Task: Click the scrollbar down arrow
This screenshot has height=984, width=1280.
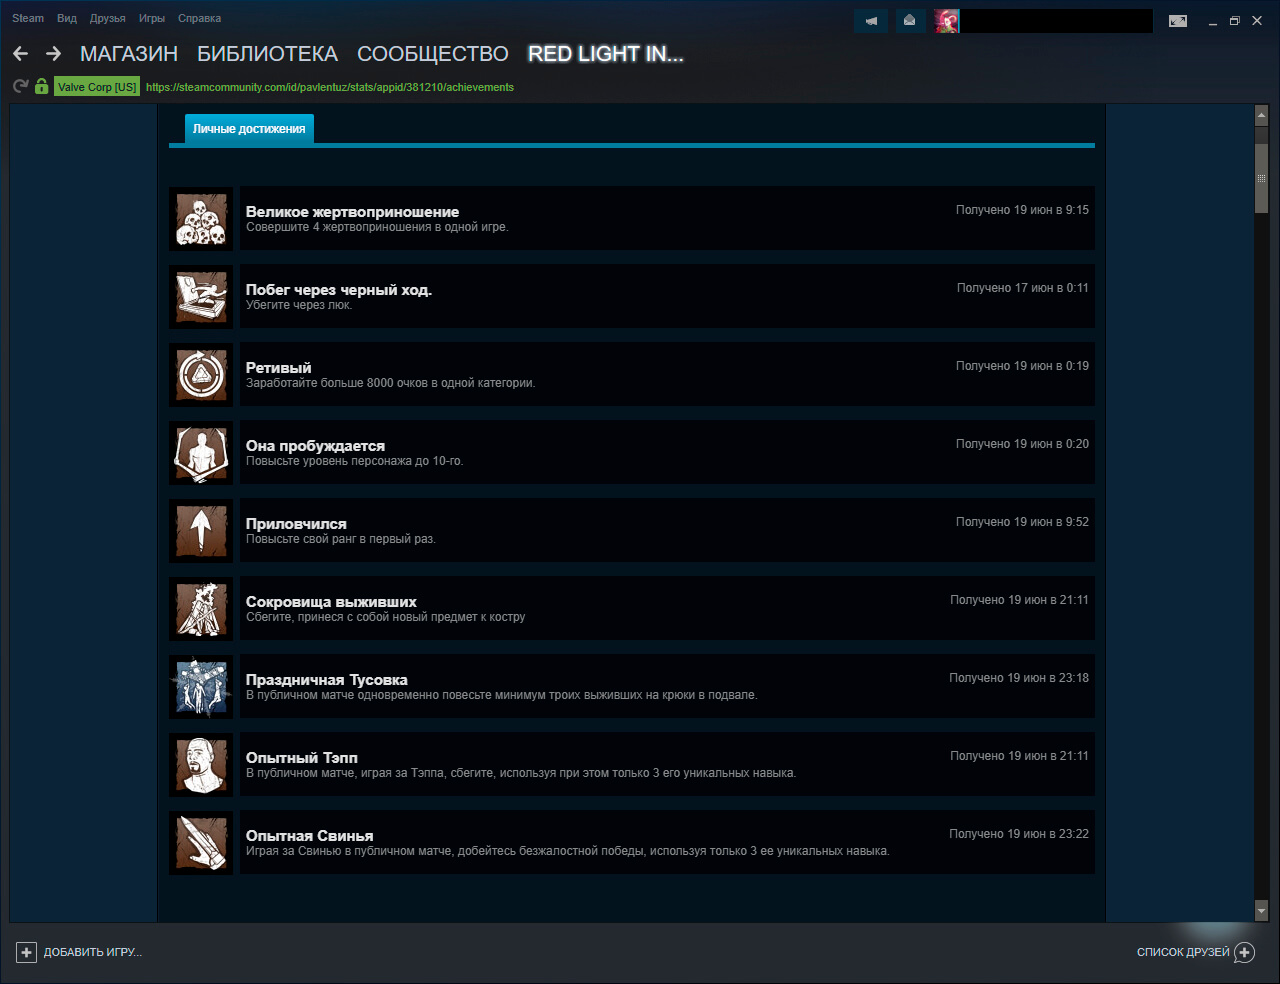Action: click(x=1261, y=911)
